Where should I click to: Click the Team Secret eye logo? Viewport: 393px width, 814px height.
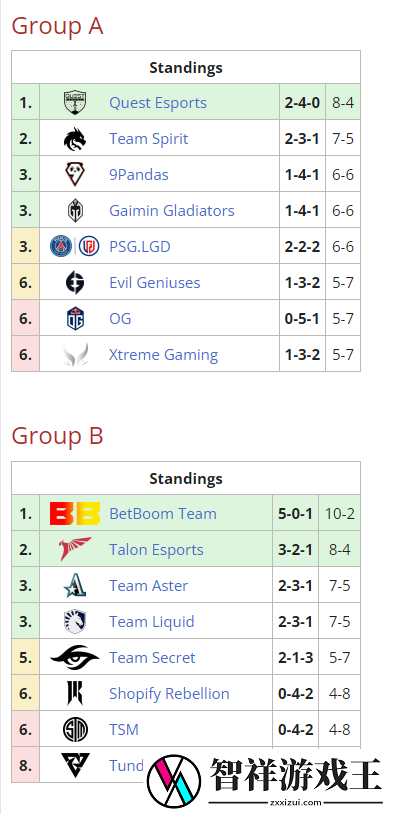(x=75, y=658)
